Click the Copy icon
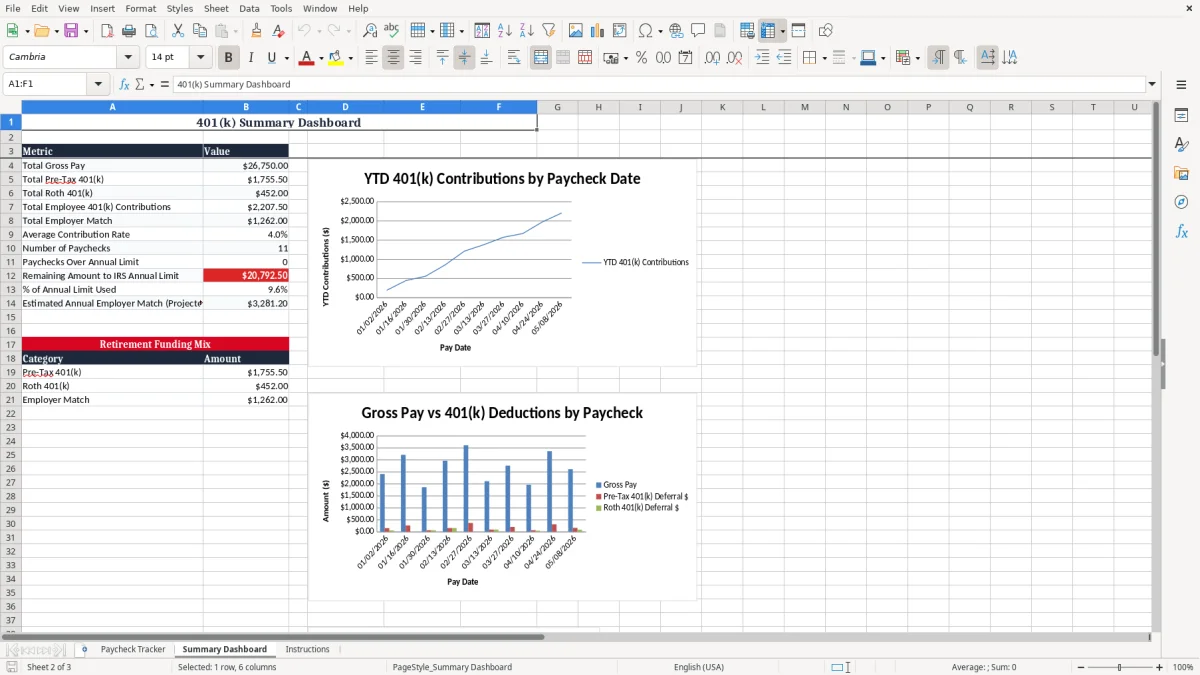The width and height of the screenshot is (1200, 675). (x=199, y=31)
